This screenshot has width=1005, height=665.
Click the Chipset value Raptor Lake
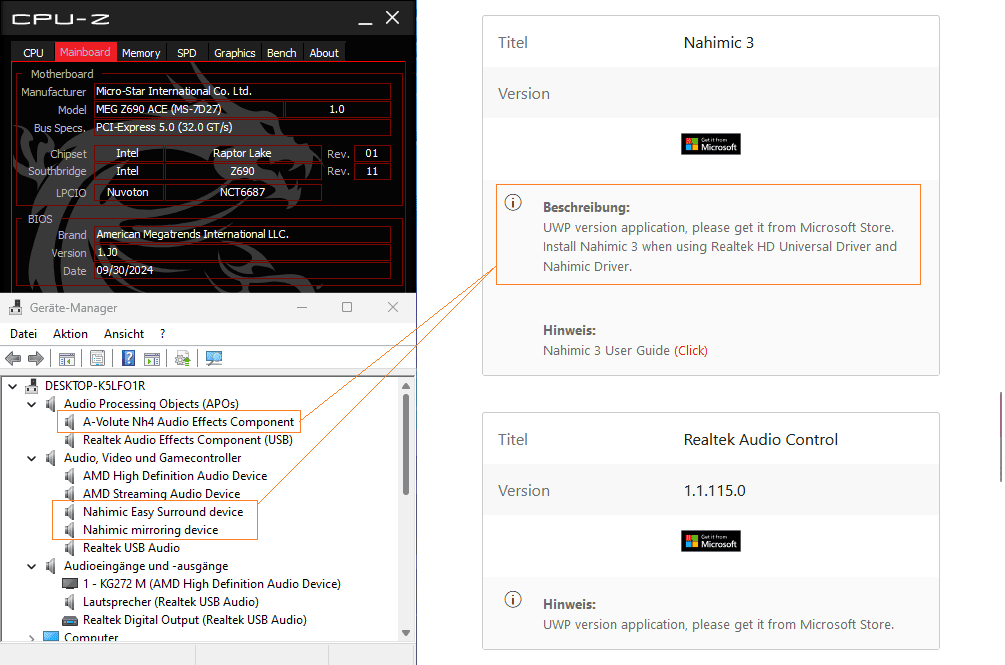tap(243, 154)
